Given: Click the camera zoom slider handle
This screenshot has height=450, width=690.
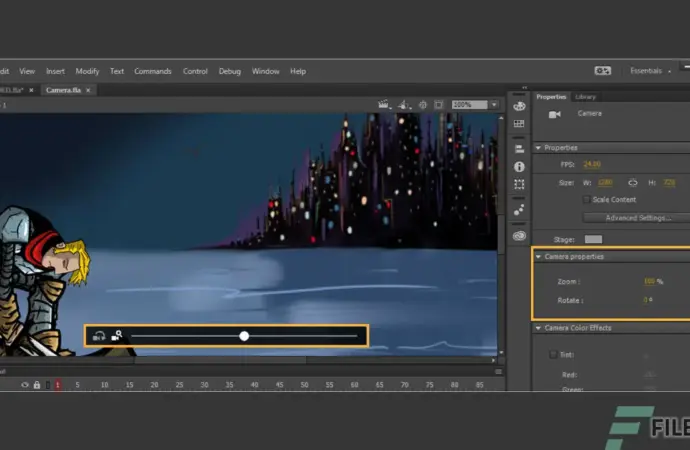Looking at the screenshot, I should 244,337.
